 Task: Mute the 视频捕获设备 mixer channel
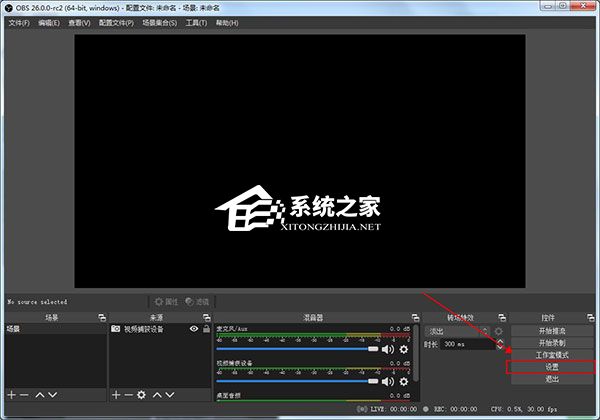388,382
